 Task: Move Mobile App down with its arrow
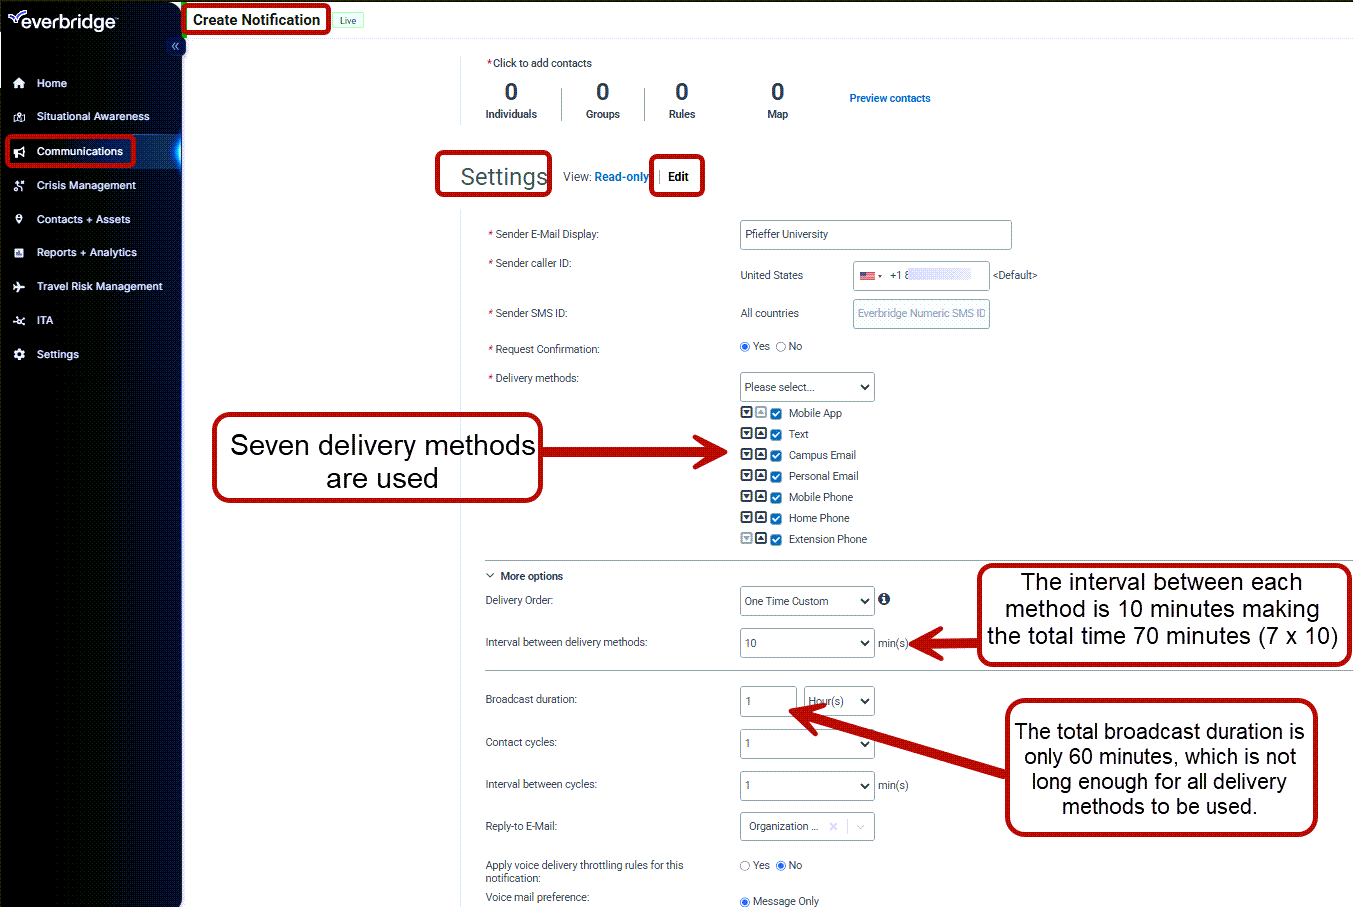coord(746,412)
